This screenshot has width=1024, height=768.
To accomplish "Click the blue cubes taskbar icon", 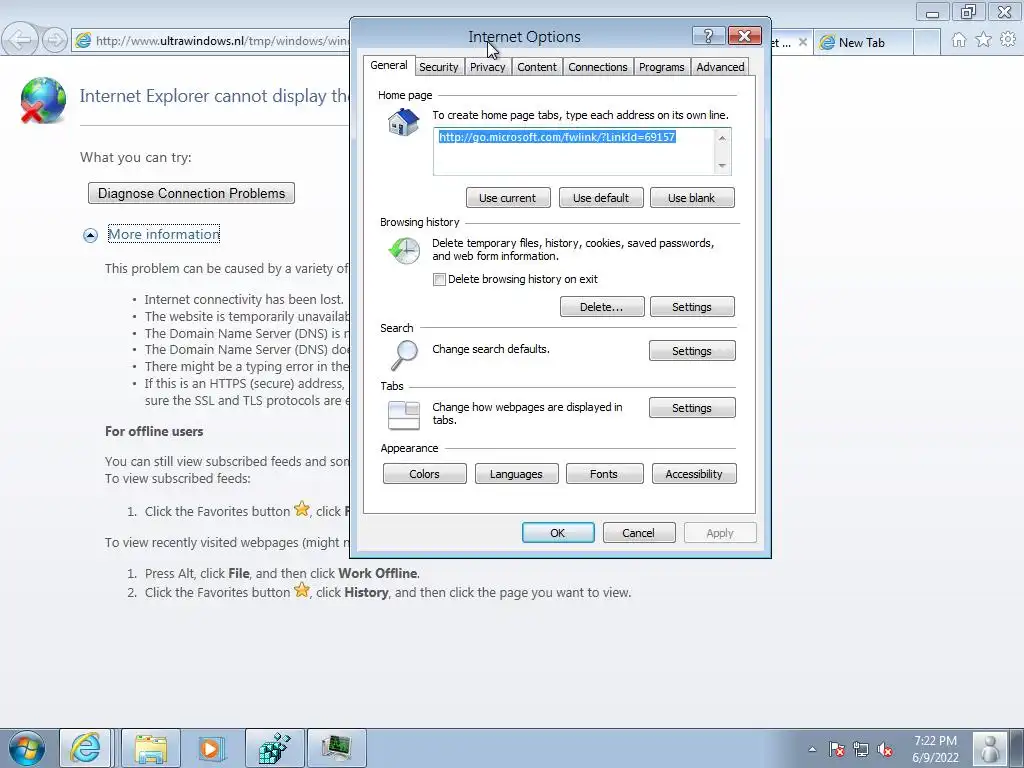I will [x=275, y=748].
